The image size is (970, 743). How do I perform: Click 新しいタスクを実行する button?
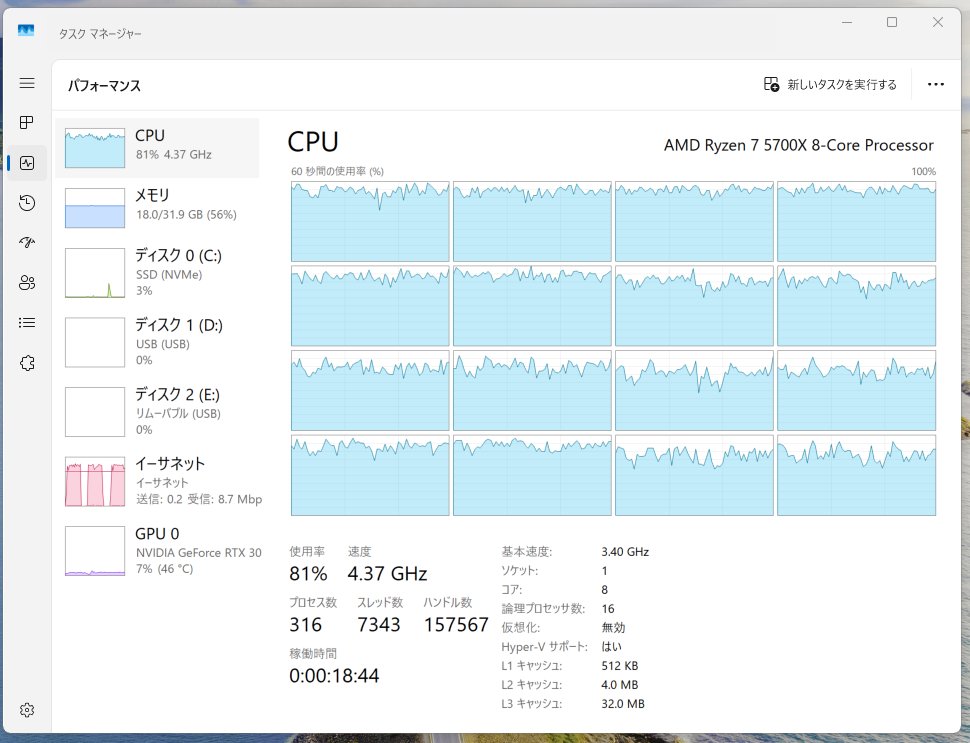click(x=830, y=84)
